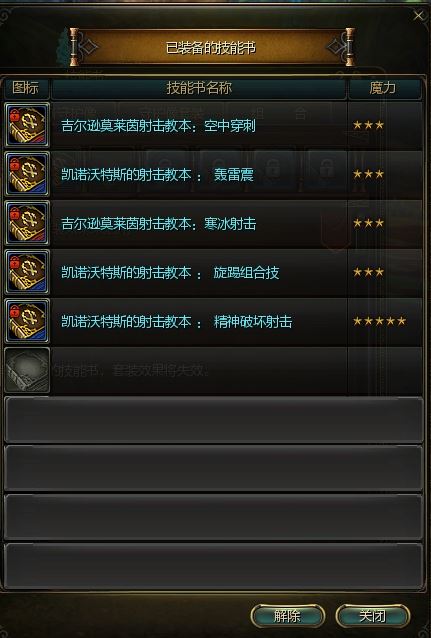Close the window with the X icon

(418, 16)
